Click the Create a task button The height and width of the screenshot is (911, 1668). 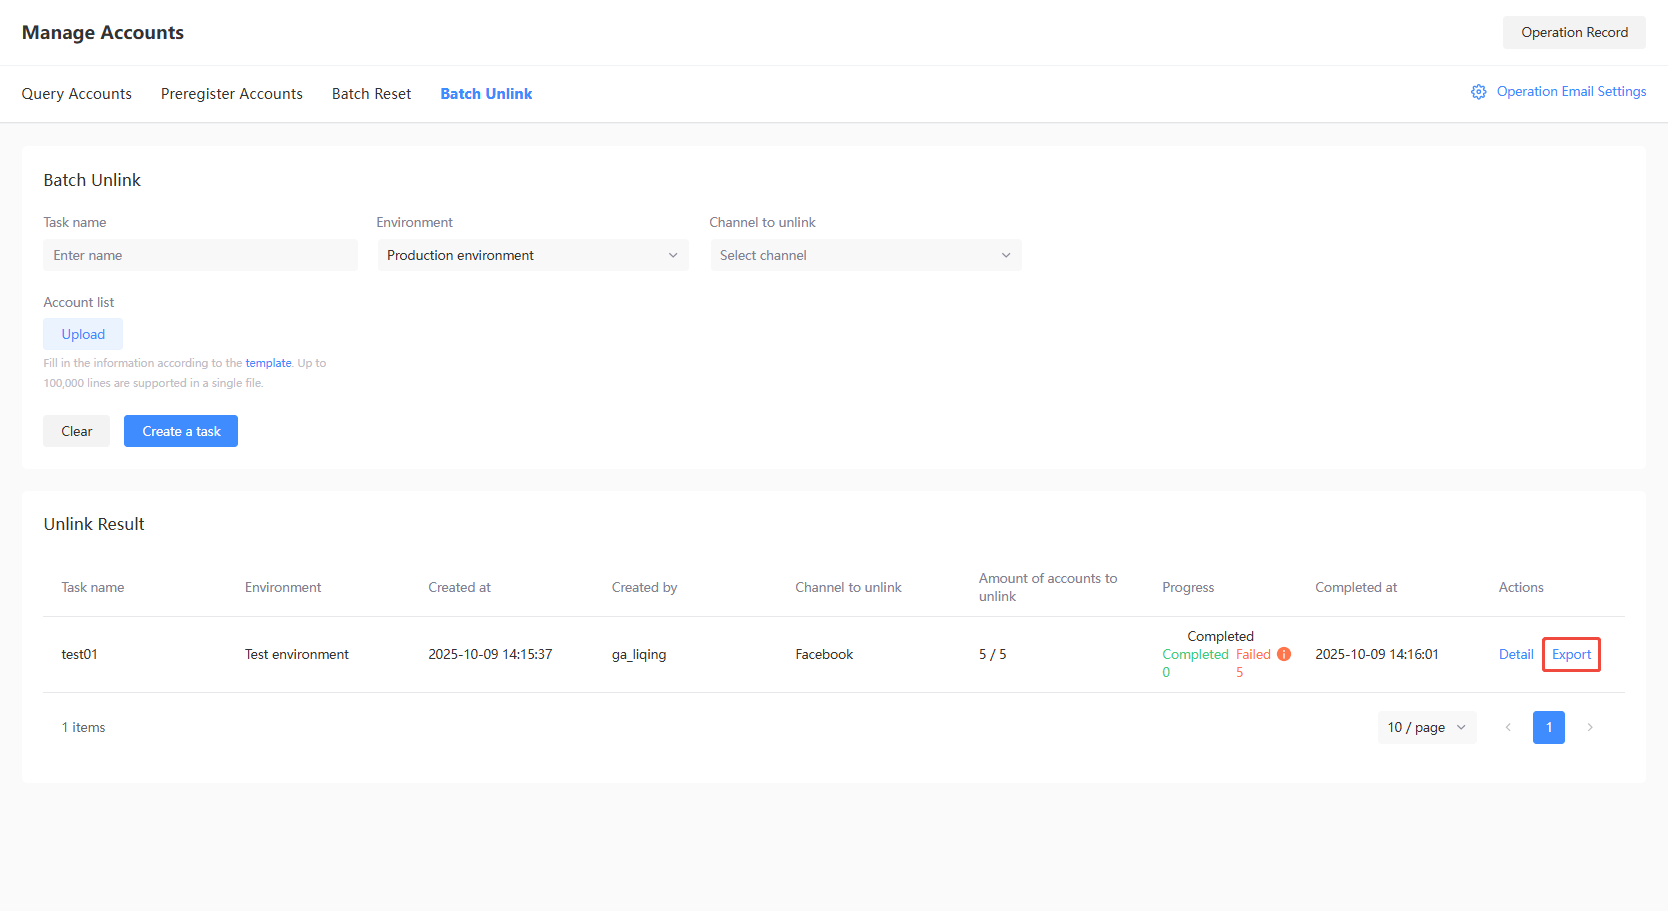pos(181,431)
